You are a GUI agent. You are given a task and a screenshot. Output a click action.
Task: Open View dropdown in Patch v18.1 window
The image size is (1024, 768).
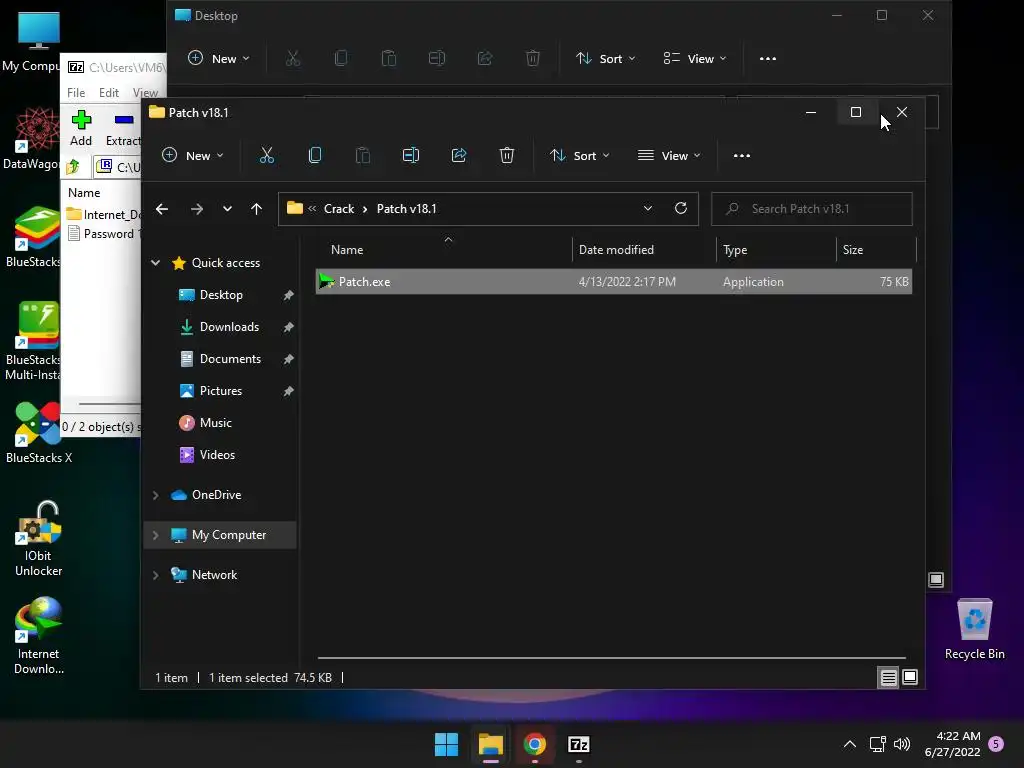(669, 155)
